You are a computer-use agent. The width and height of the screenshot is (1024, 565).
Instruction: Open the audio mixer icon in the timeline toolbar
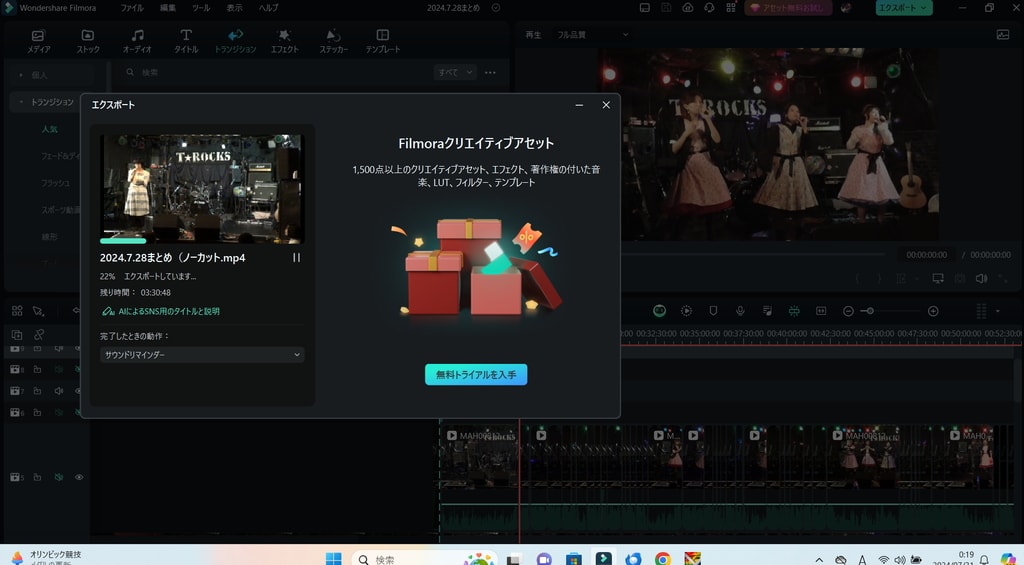pos(767,311)
